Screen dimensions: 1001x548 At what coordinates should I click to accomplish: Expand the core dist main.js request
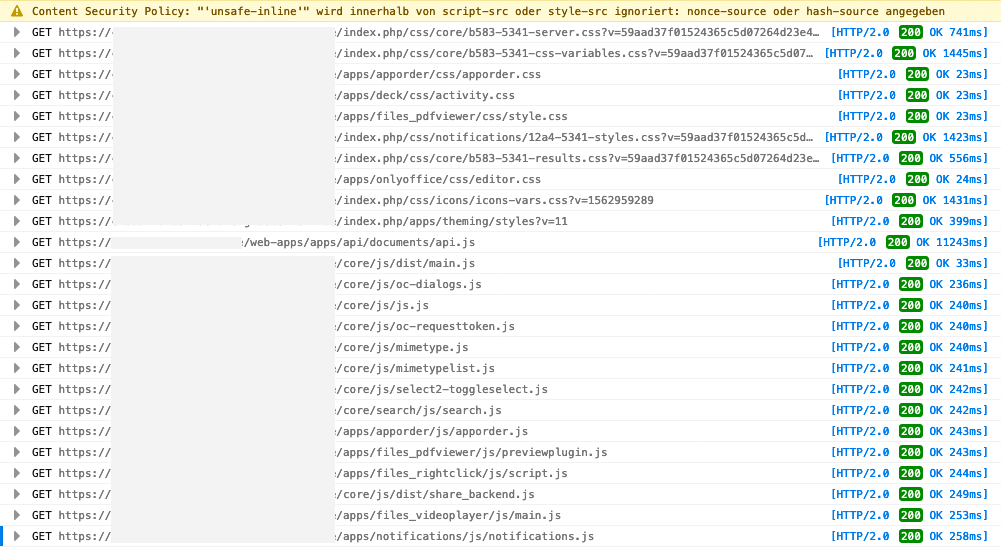(17, 263)
